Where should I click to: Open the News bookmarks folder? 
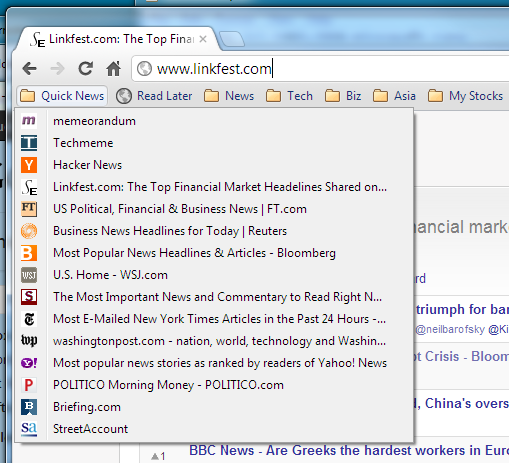pyautogui.click(x=229, y=96)
